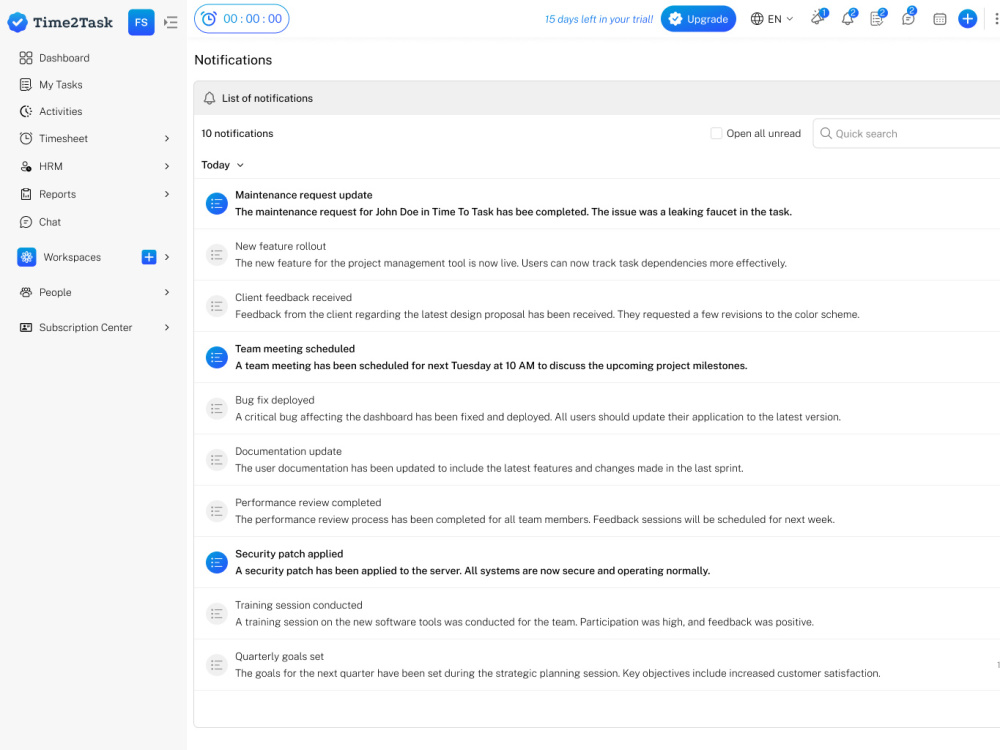Screen dimensions: 1000x750
Task: Click the Workspaces icon
Action: click(27, 257)
